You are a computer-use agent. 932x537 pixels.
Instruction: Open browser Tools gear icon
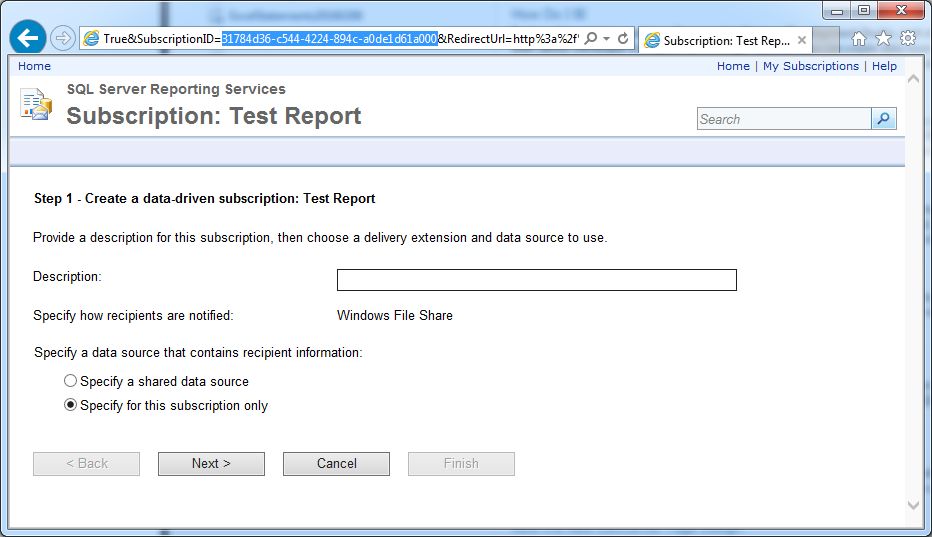pyautogui.click(x=908, y=39)
